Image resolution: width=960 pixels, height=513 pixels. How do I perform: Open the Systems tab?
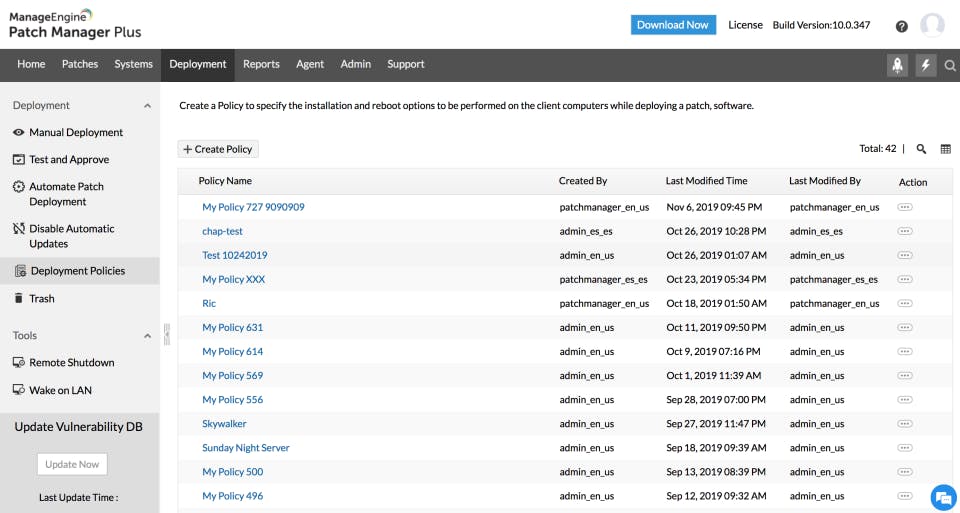tap(133, 64)
